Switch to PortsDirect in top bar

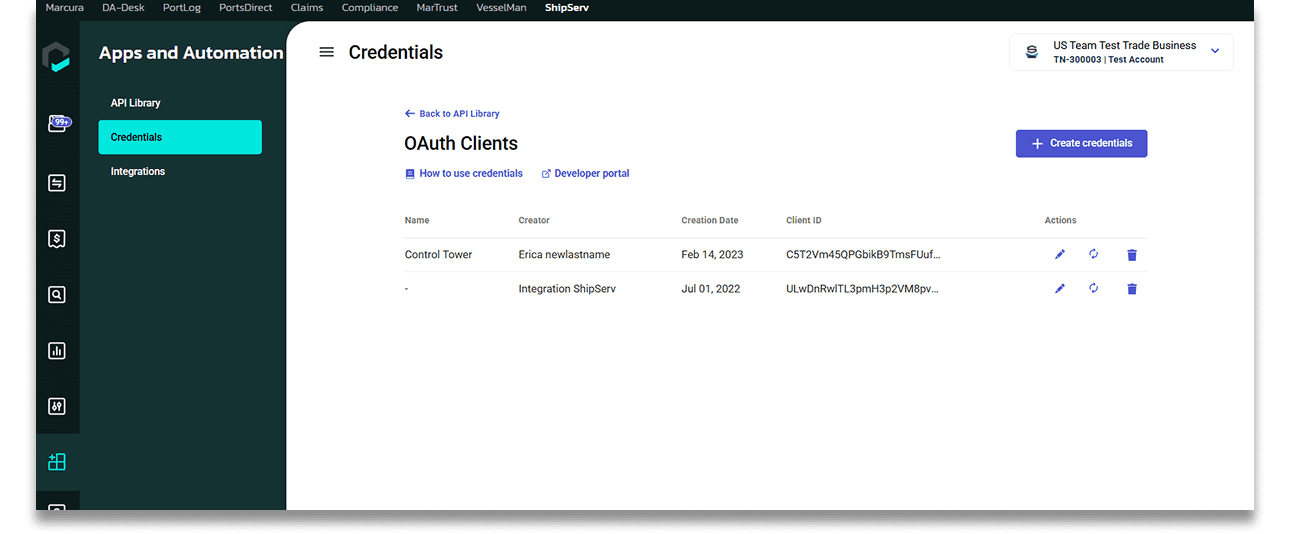point(246,8)
